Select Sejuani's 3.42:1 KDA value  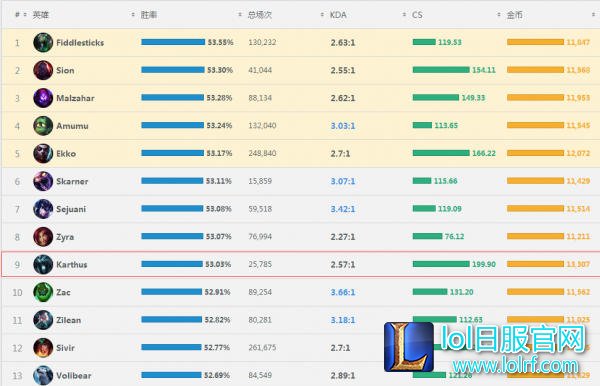click(343, 209)
